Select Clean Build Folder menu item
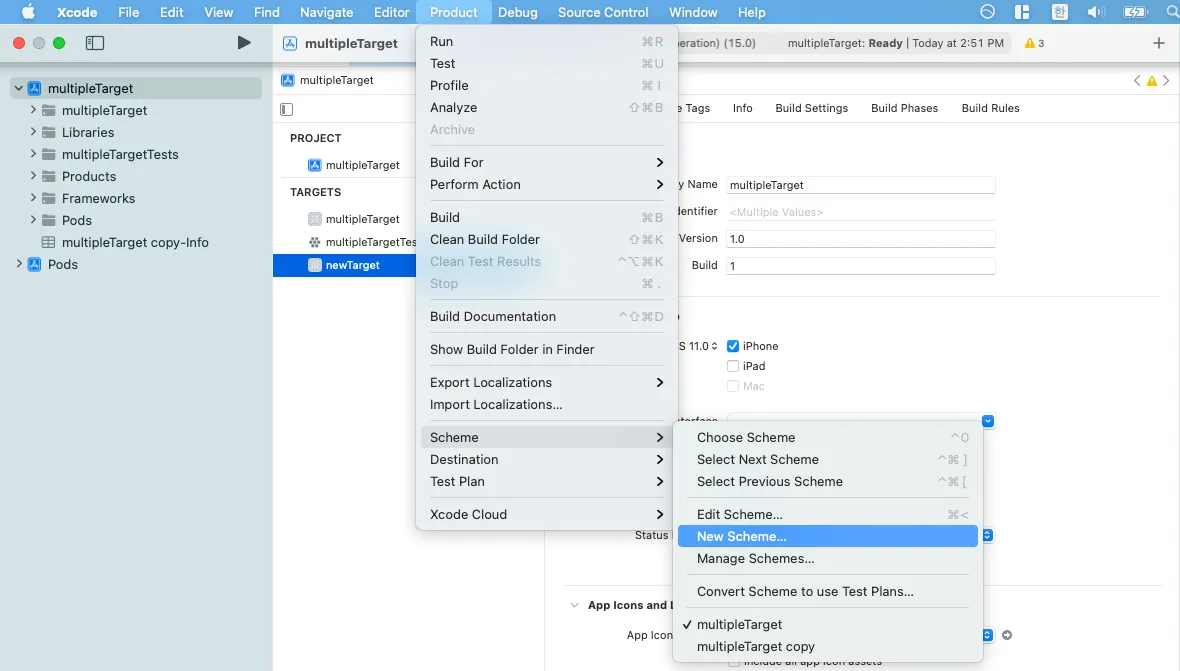The image size is (1180, 671). pos(547,239)
